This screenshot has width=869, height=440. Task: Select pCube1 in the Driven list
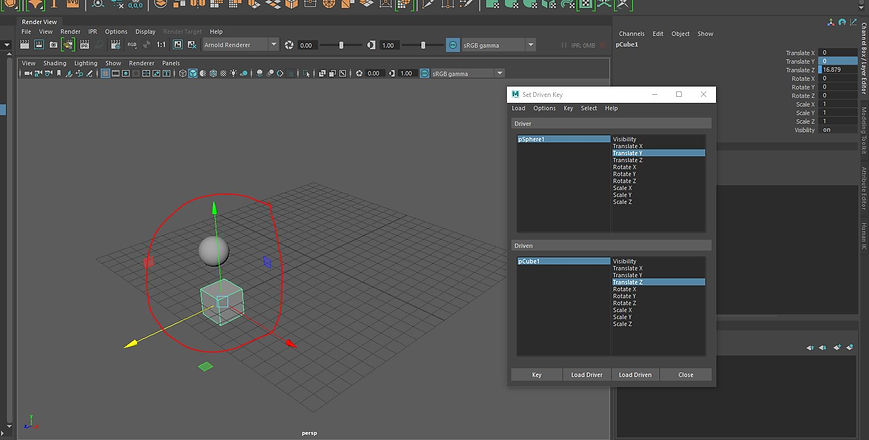pyautogui.click(x=563, y=261)
